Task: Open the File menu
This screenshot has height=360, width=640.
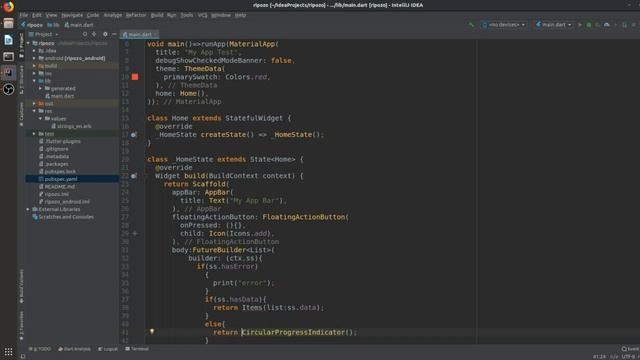Action: pos(24,15)
